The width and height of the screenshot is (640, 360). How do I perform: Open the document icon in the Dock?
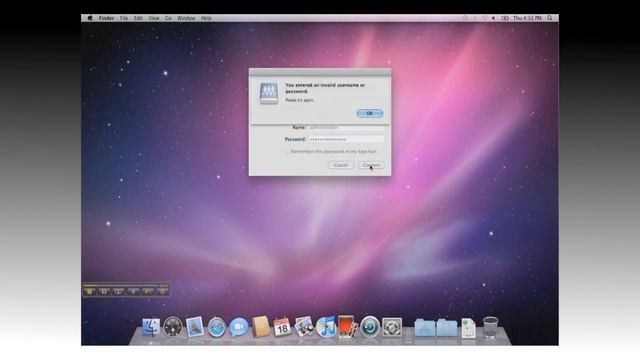(x=469, y=328)
